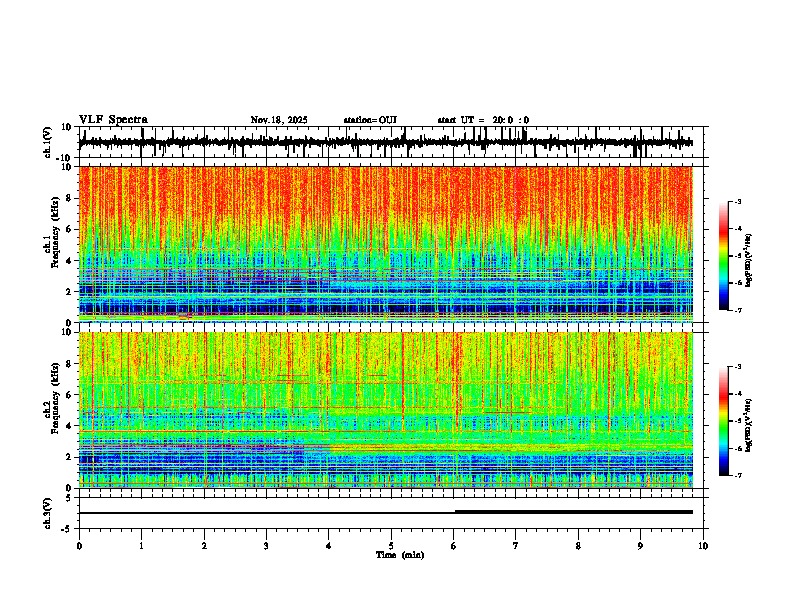Screen dimensions: 792x612
Task: Select the date label "Nov.18, 2025"
Action: (x=279, y=120)
